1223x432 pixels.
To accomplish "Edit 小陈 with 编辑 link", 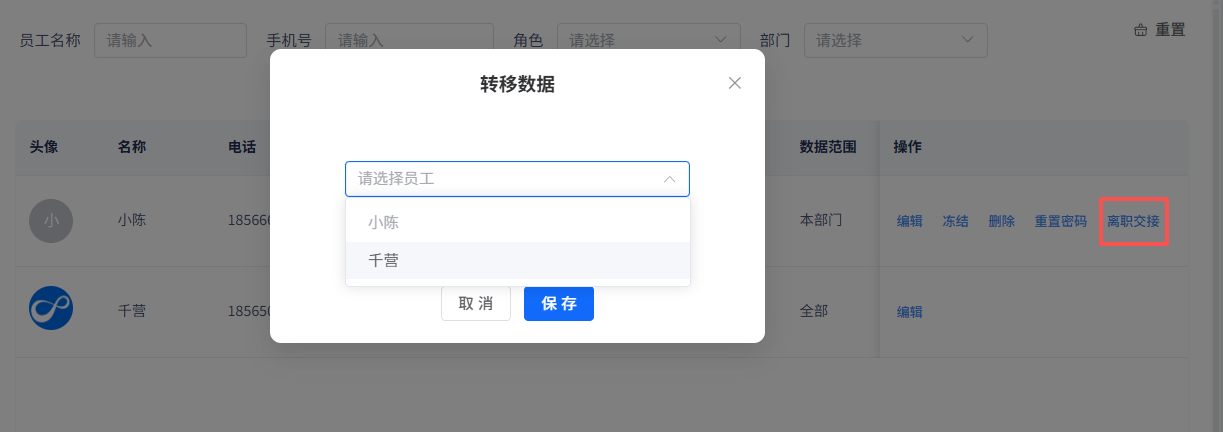I will click(909, 222).
